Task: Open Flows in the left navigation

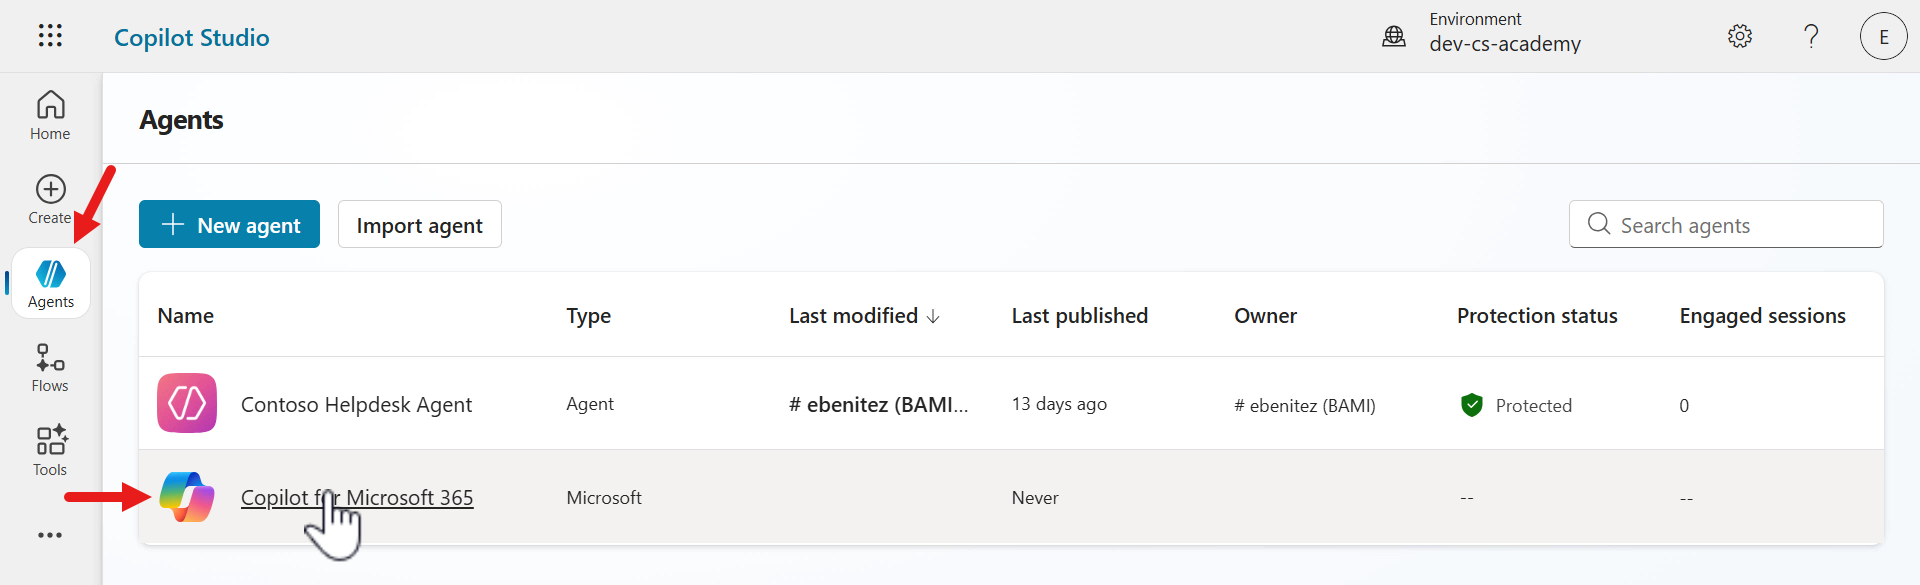Action: (50, 368)
